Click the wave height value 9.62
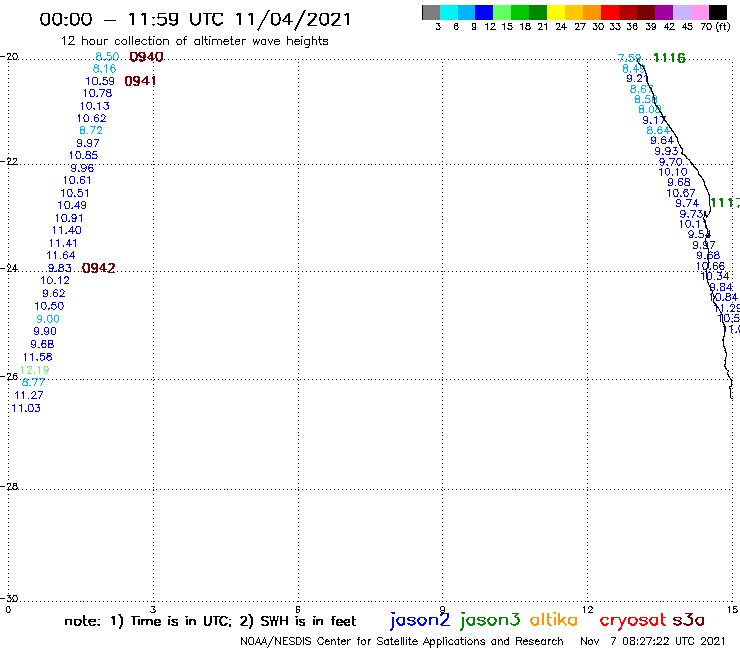740x650 pixels. click(x=53, y=293)
